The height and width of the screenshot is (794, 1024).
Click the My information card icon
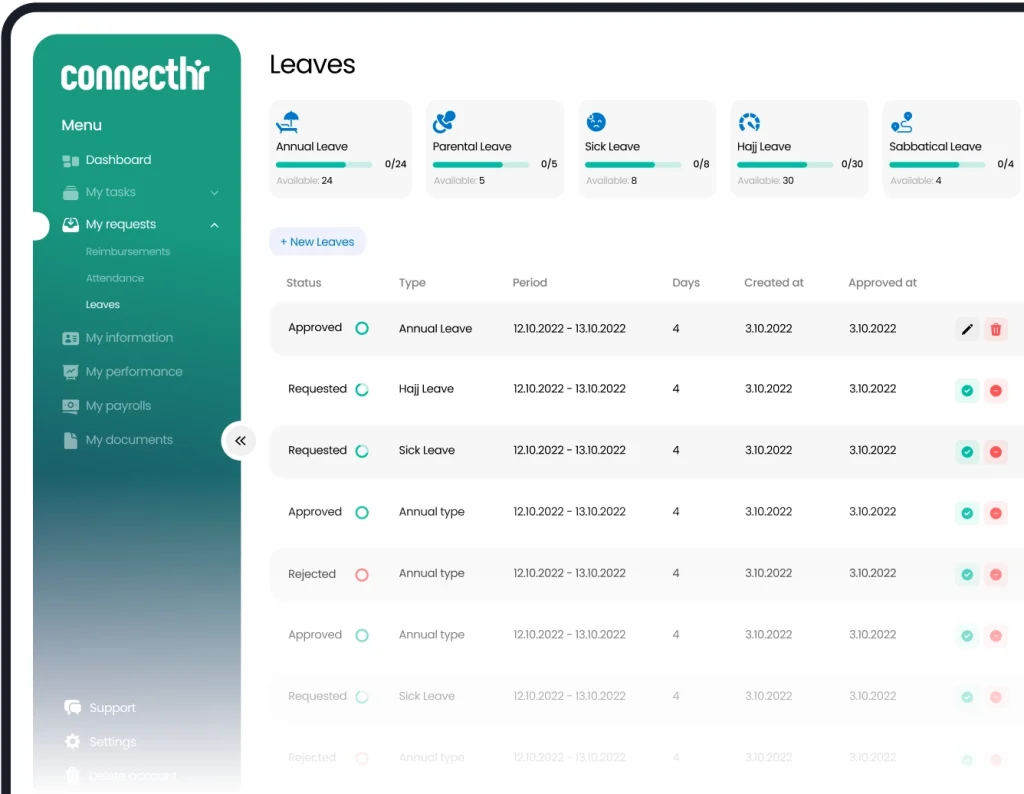pyautogui.click(x=71, y=338)
